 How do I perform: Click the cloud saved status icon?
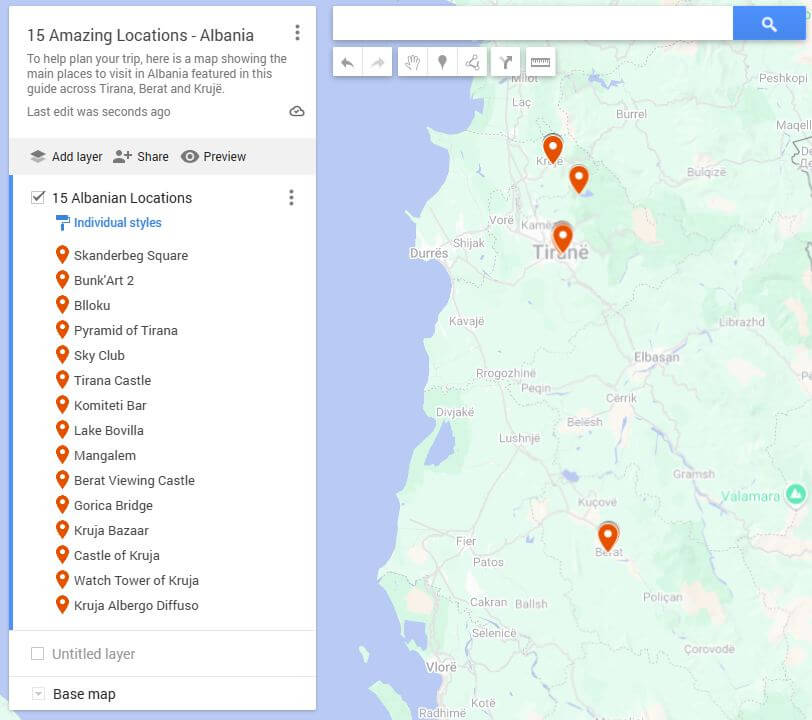(297, 111)
